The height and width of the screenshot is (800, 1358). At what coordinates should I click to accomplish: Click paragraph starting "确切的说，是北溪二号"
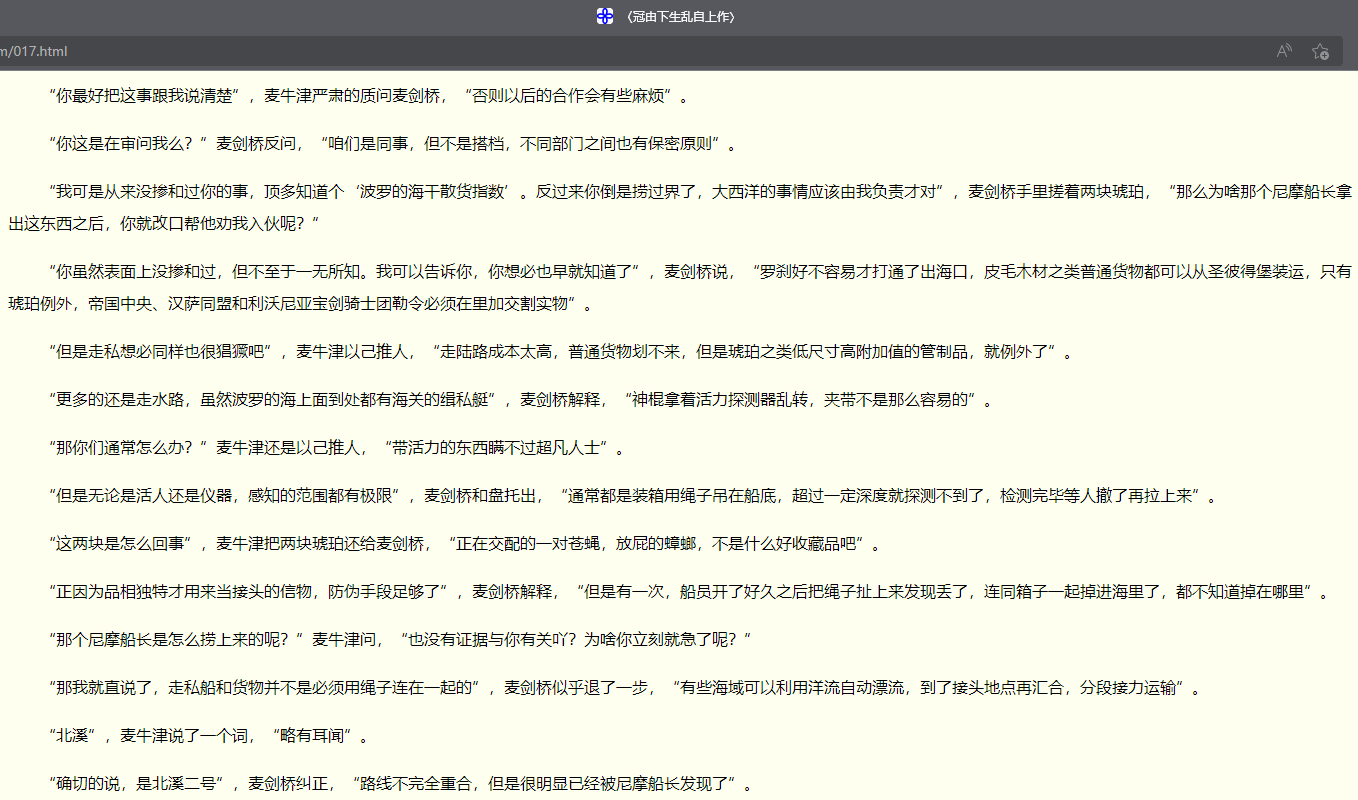401,783
